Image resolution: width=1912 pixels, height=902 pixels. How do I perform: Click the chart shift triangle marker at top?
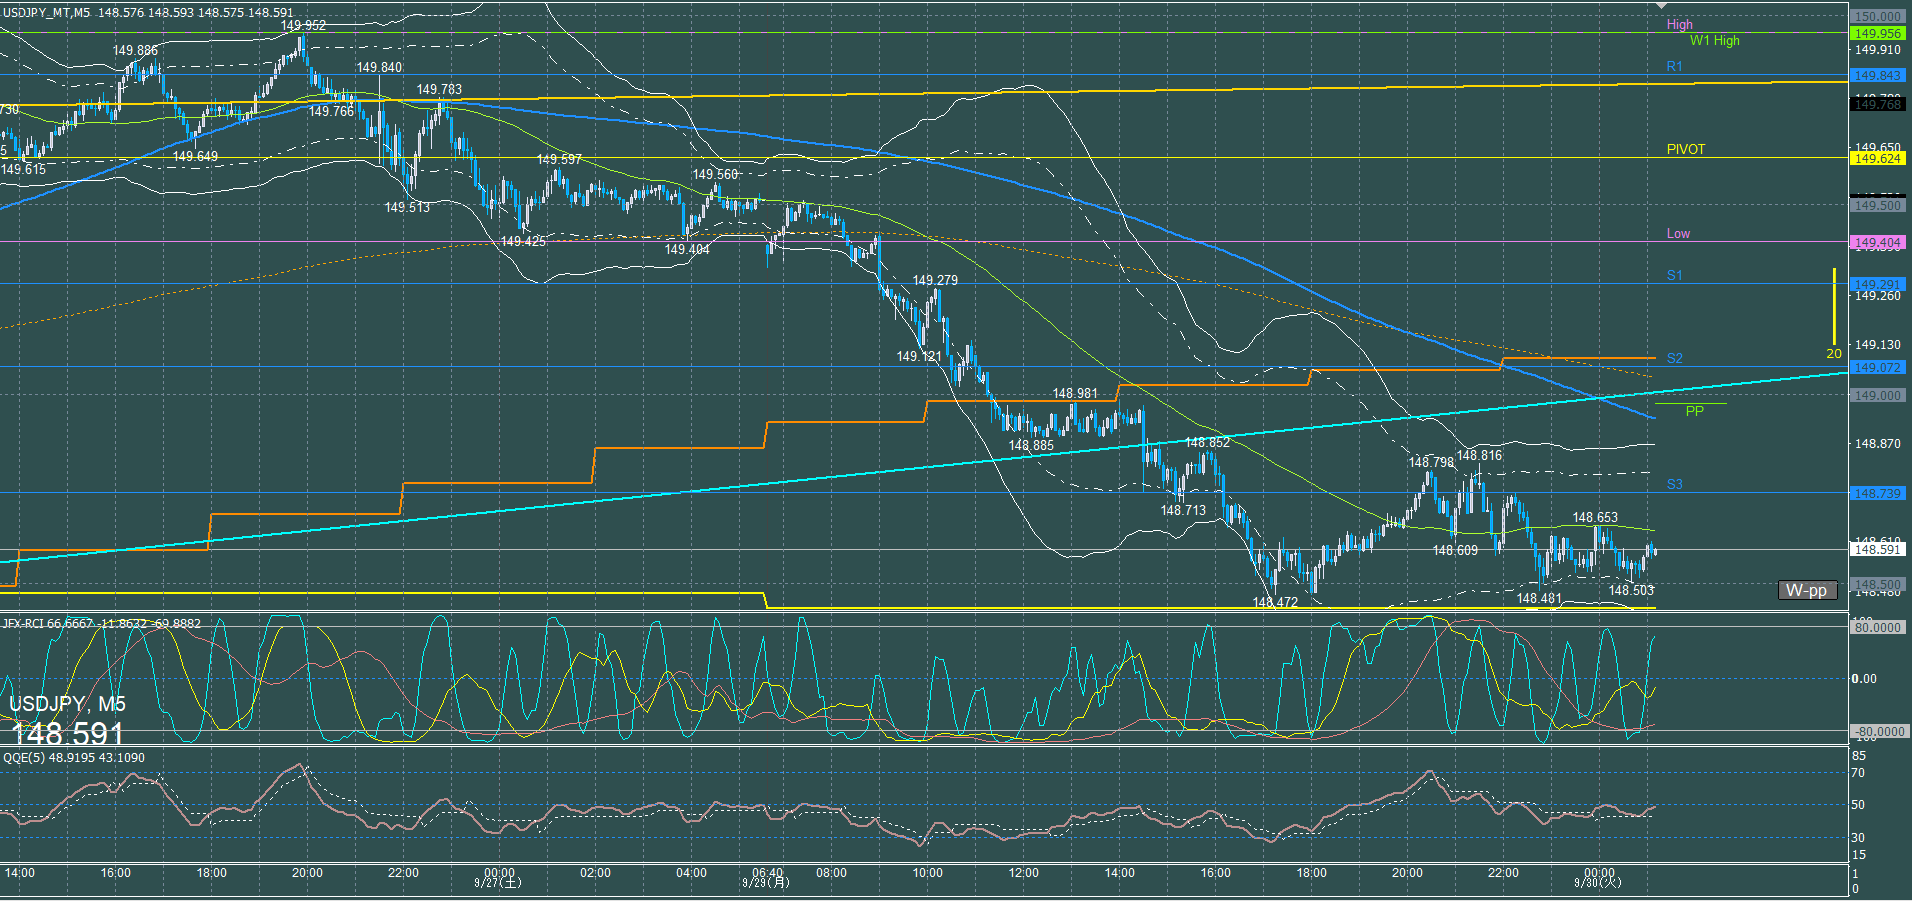pos(1661,6)
